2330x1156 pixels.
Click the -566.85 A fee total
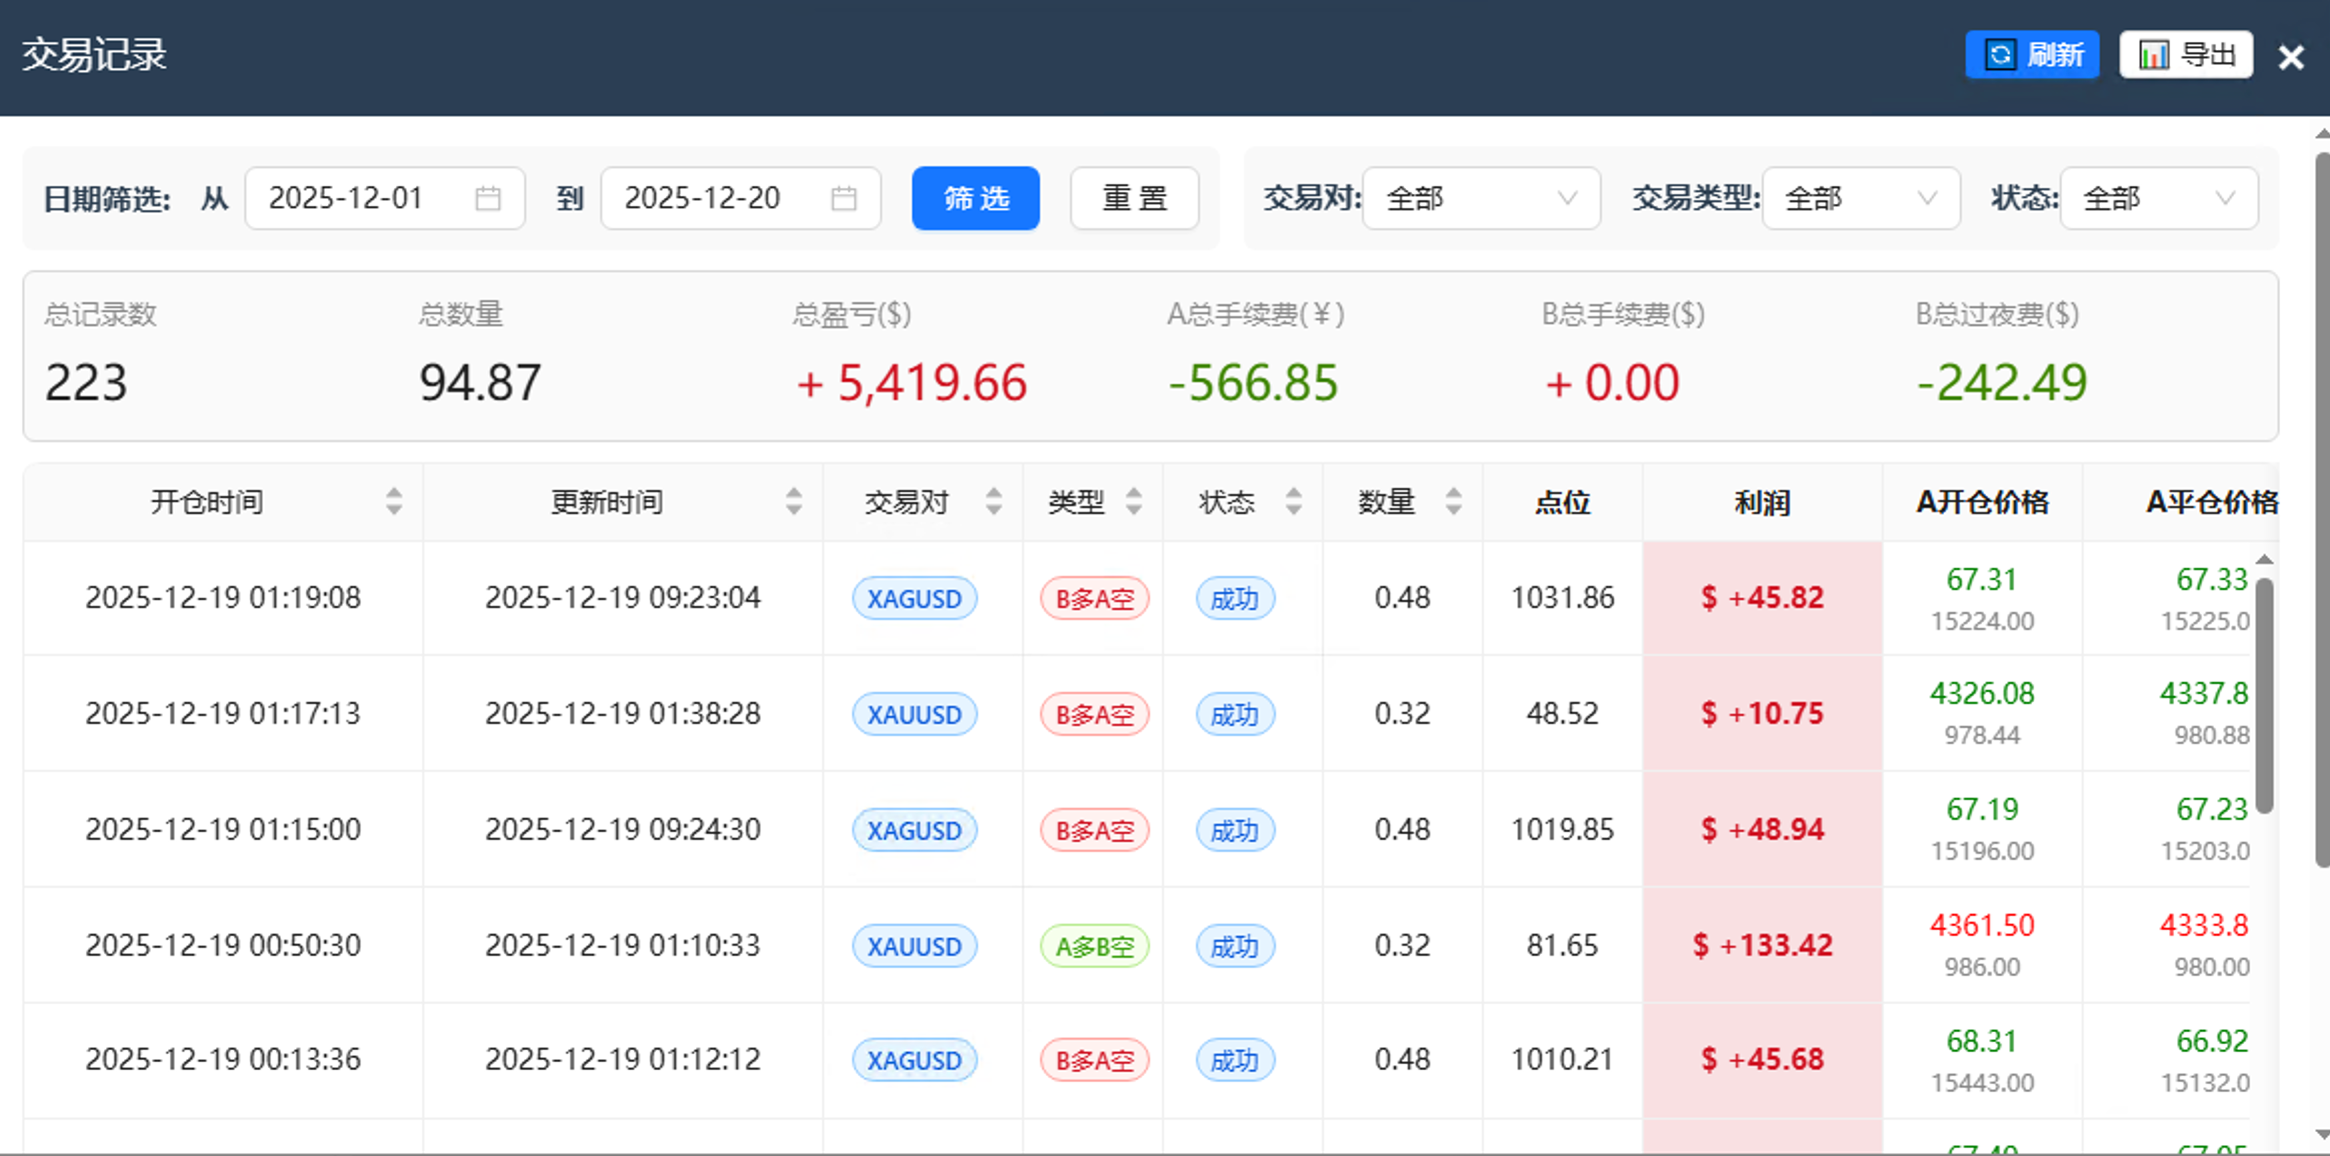(1253, 383)
